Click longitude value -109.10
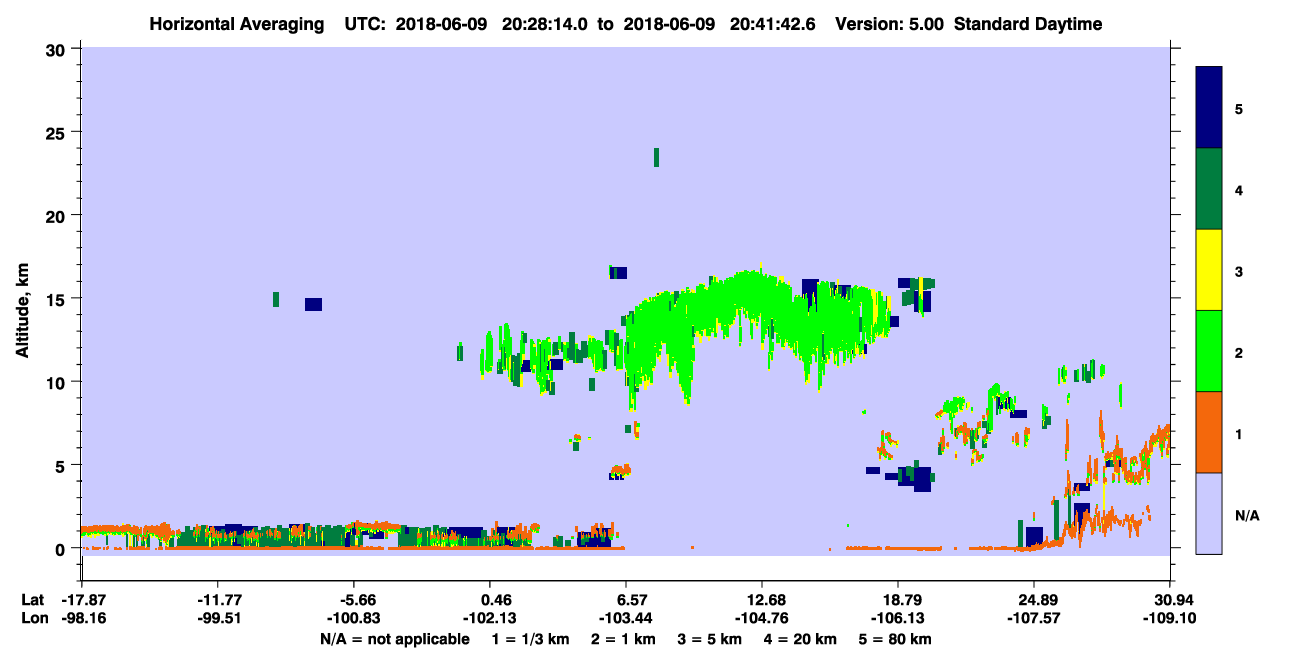 tap(1170, 618)
